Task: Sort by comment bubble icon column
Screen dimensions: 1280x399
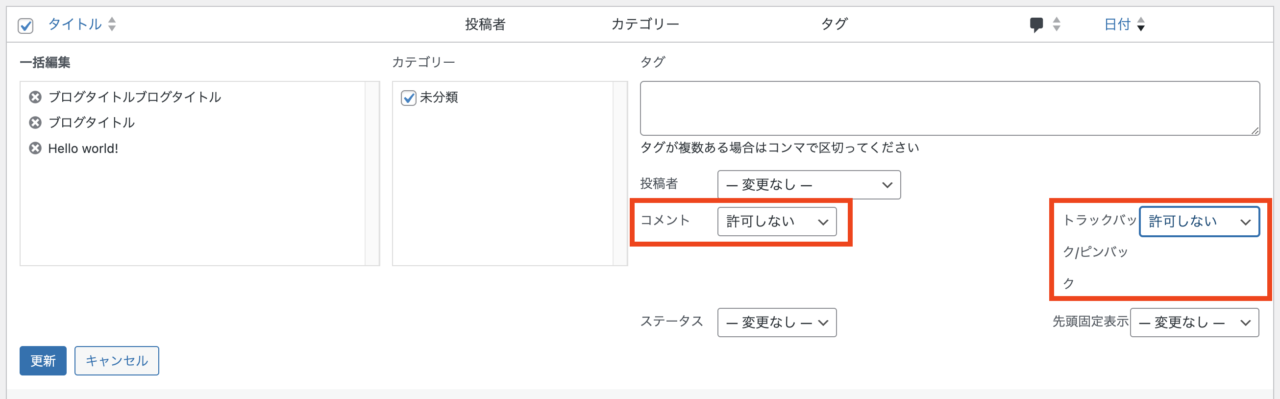Action: pyautogui.click(x=1037, y=25)
